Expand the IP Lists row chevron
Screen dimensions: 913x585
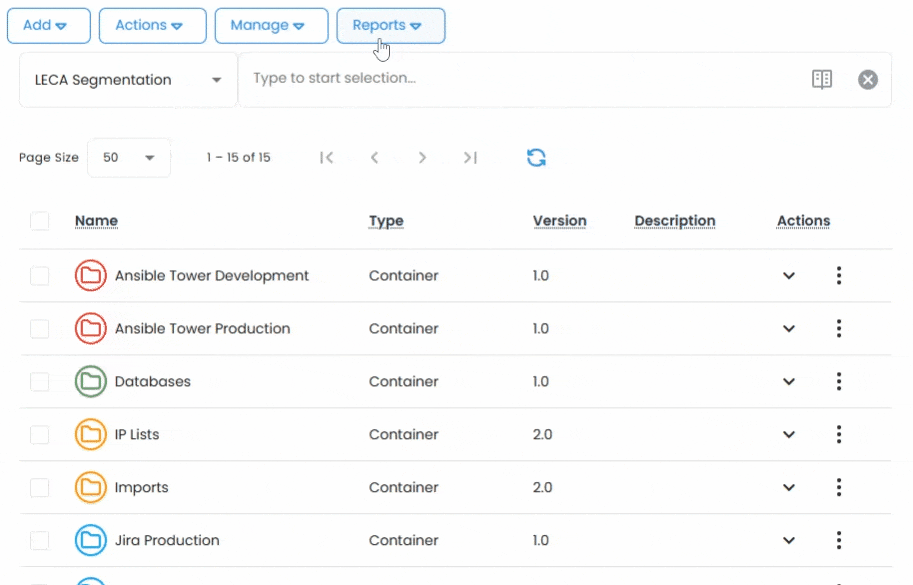788,434
